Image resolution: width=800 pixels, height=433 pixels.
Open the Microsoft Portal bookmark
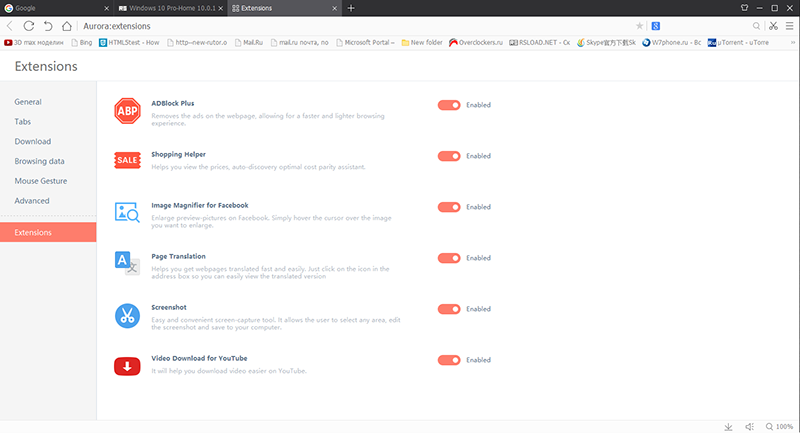tap(365, 43)
